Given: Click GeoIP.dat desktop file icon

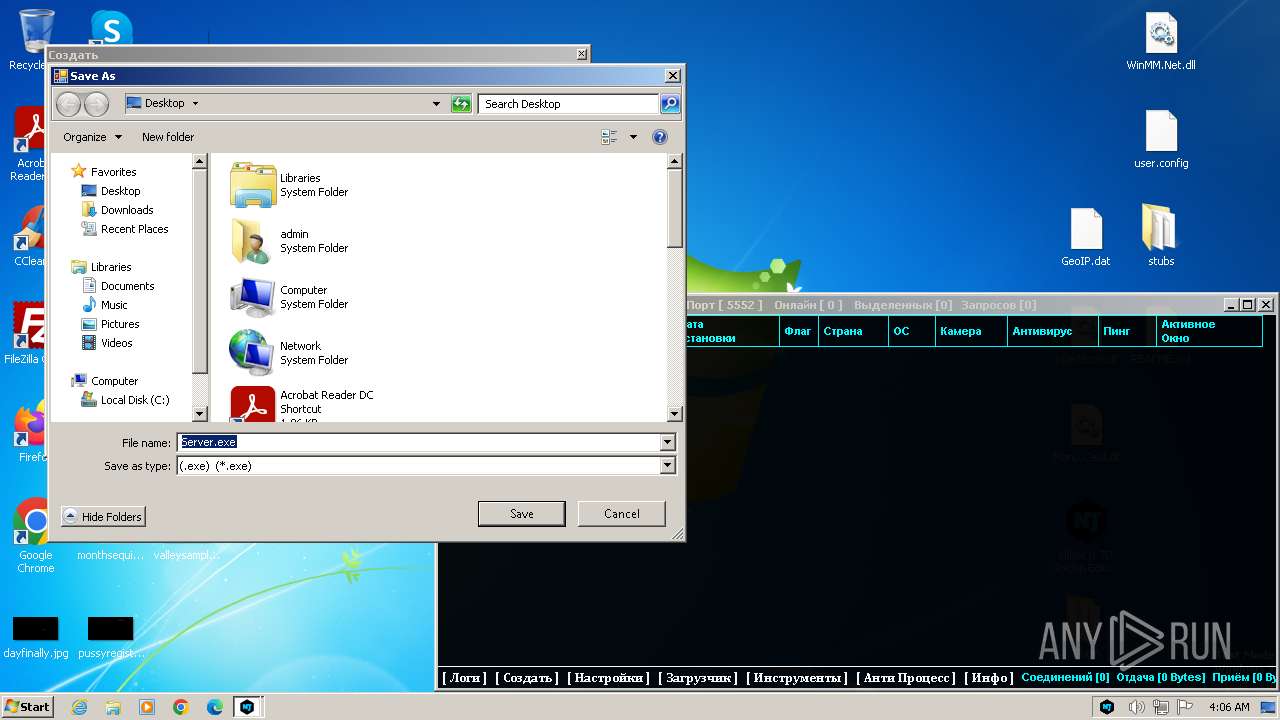Looking at the screenshot, I should (x=1086, y=238).
